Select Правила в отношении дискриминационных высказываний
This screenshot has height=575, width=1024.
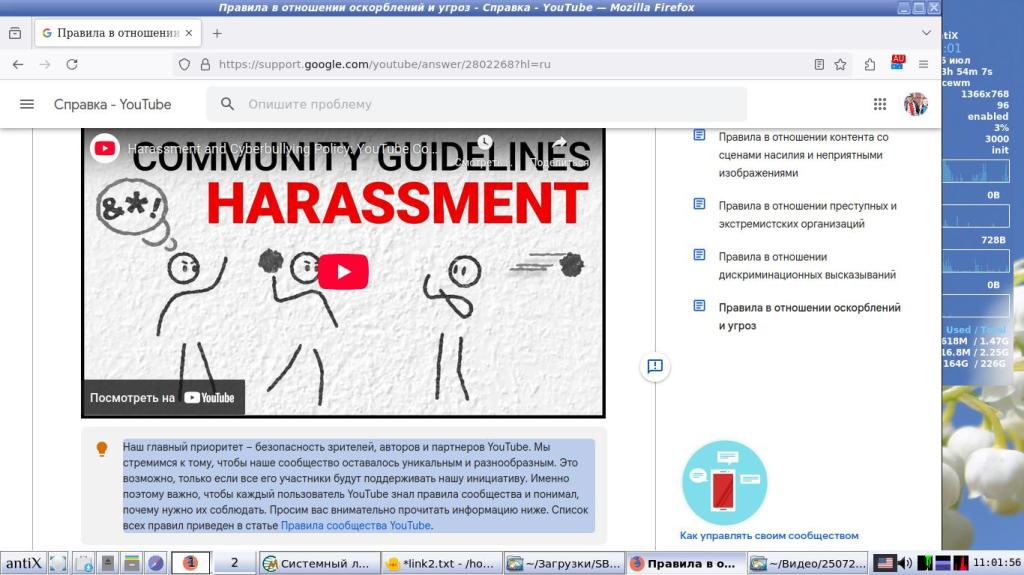click(806, 265)
